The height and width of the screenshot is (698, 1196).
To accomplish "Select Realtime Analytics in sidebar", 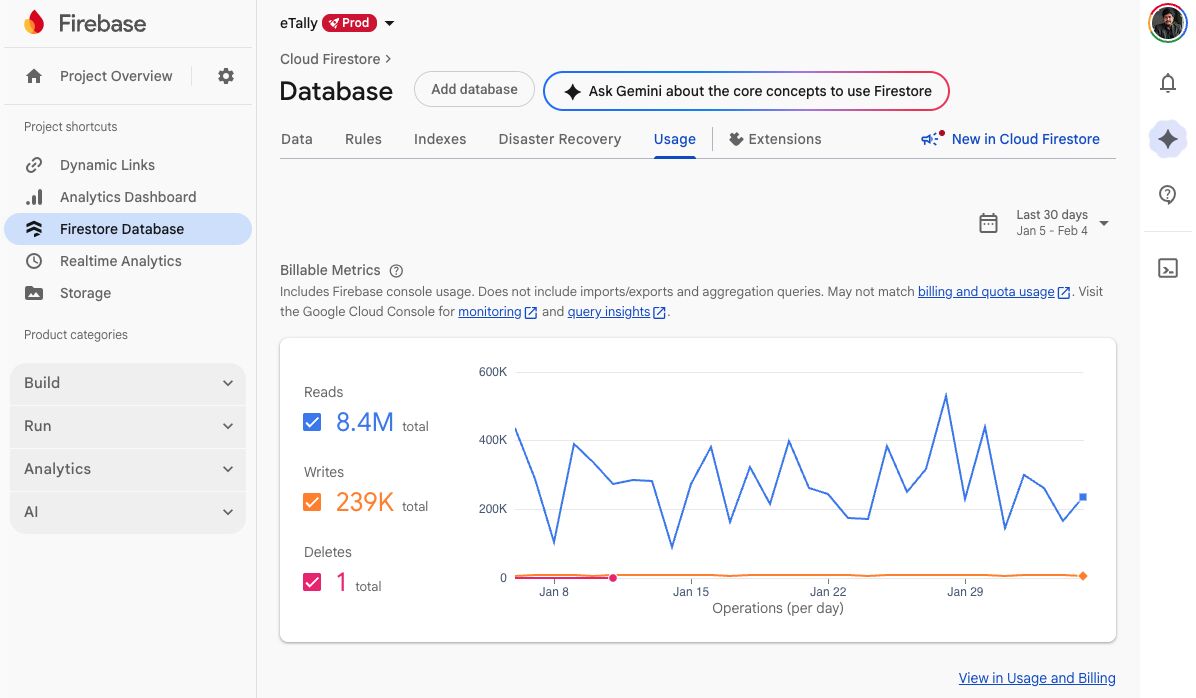I will tap(120, 261).
